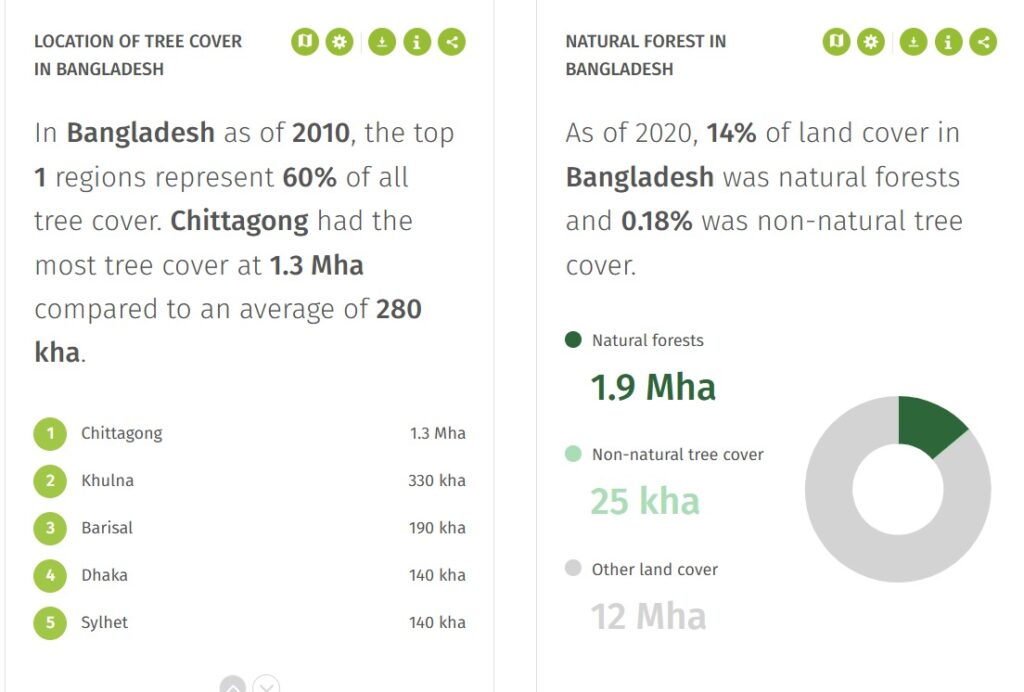Viewport: 1024px width, 692px height.
Task: Open settings for Natural Forest in Bangladesh
Action: click(871, 42)
